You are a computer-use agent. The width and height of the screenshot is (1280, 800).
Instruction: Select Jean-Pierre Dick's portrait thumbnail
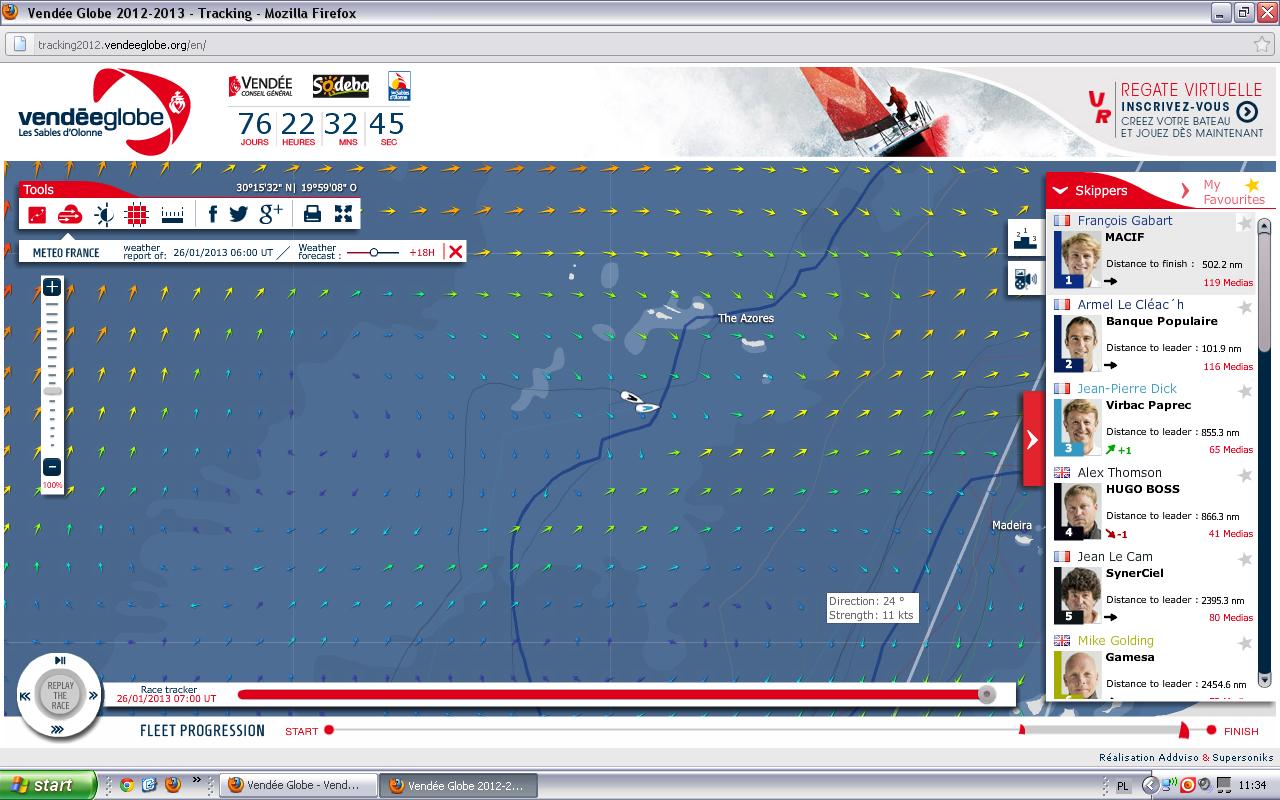pyautogui.click(x=1080, y=427)
